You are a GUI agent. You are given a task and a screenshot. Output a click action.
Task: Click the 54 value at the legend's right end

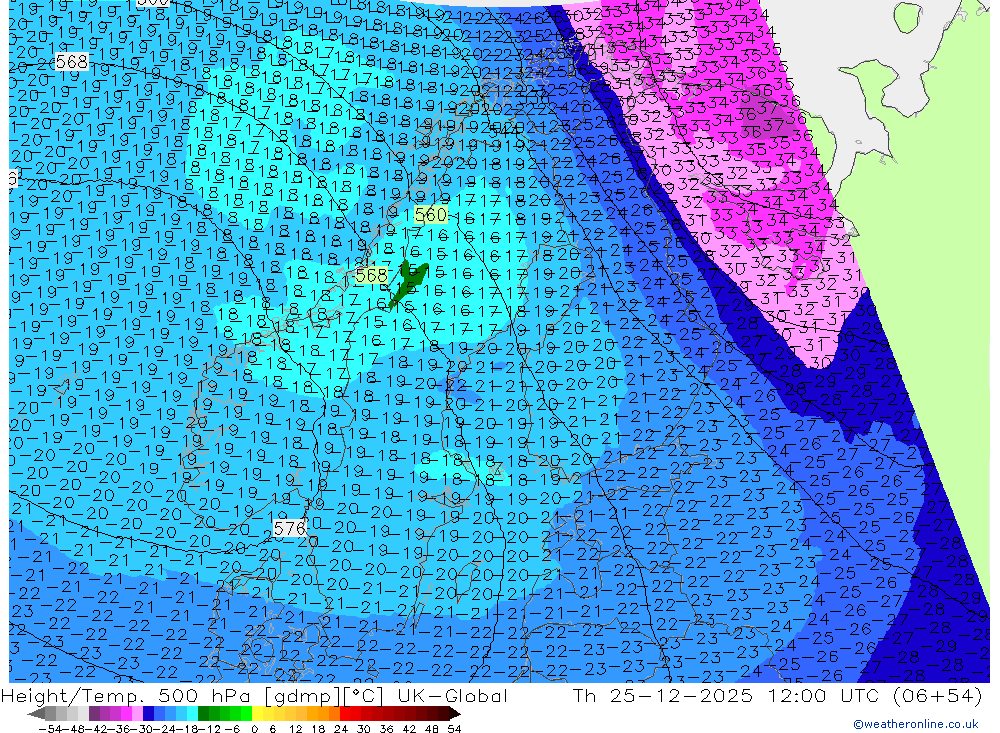coord(454,729)
